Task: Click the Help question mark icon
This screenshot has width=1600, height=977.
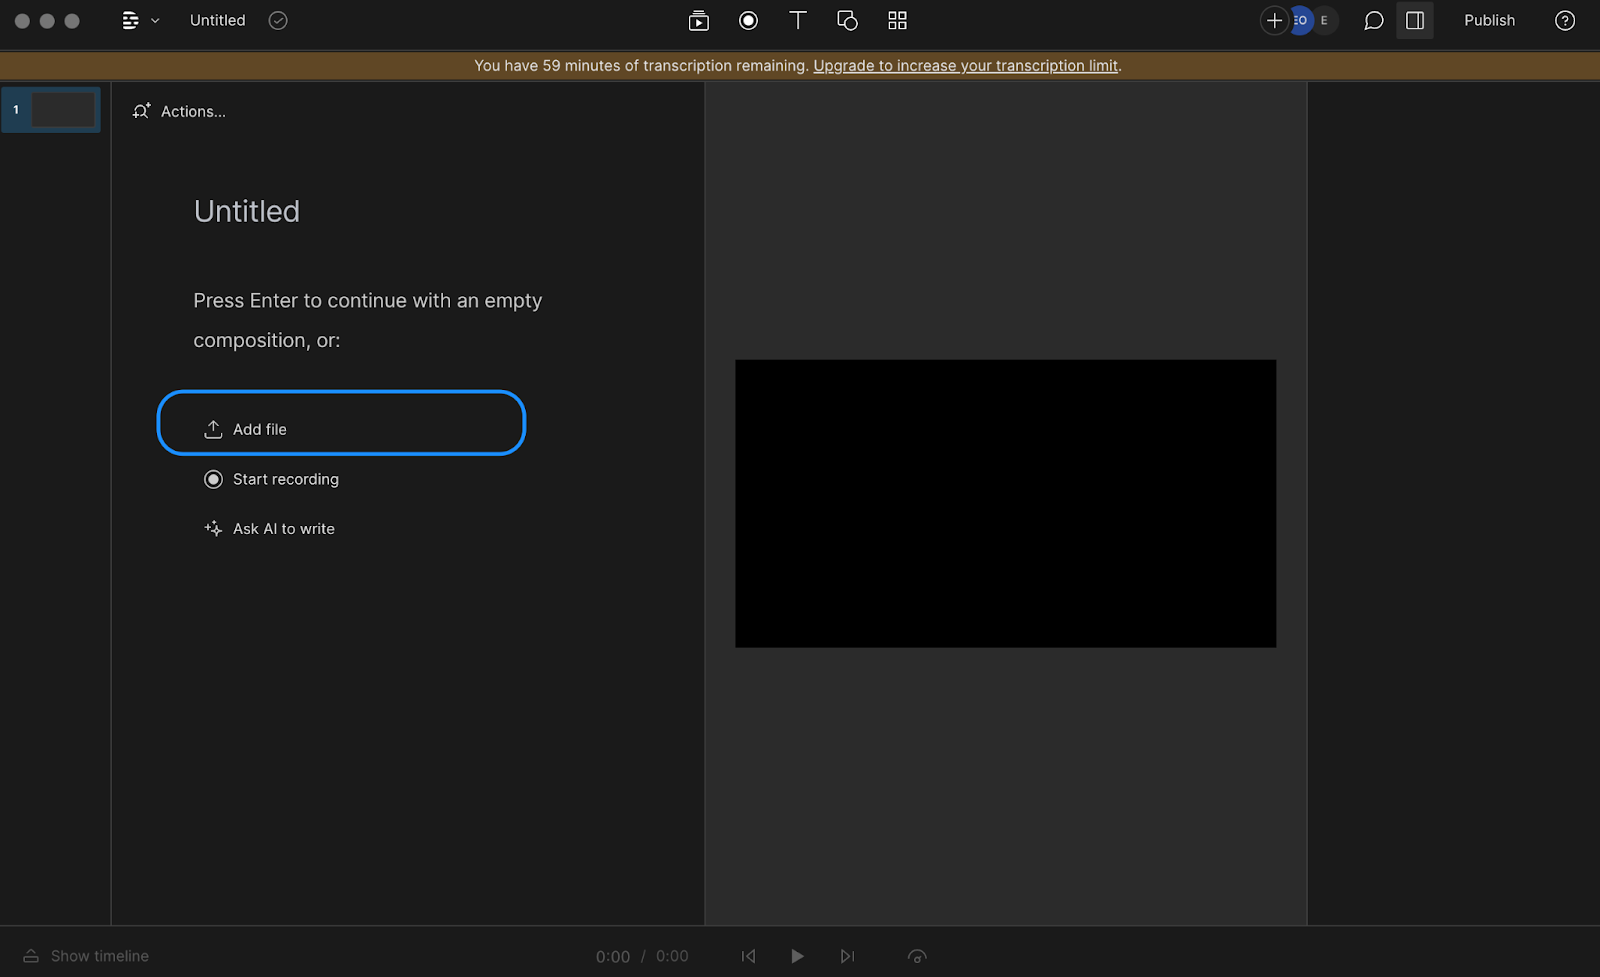Action: [1565, 20]
